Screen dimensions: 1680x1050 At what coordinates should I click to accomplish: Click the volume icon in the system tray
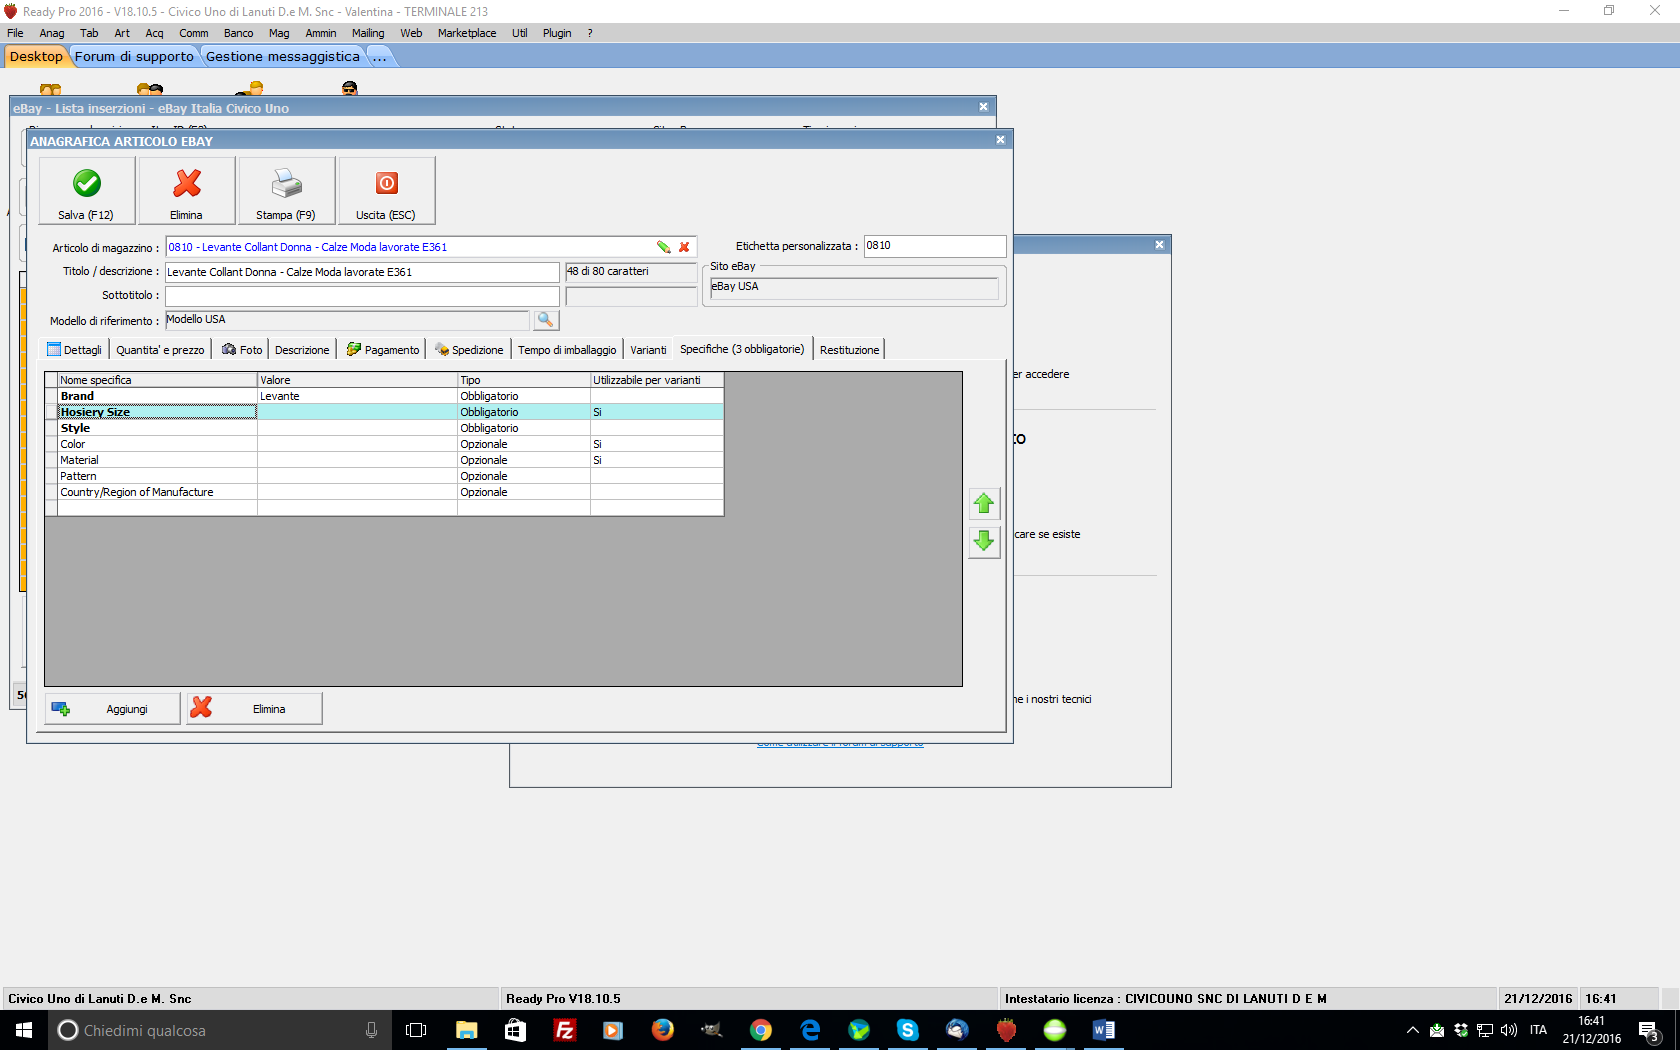1509,1030
